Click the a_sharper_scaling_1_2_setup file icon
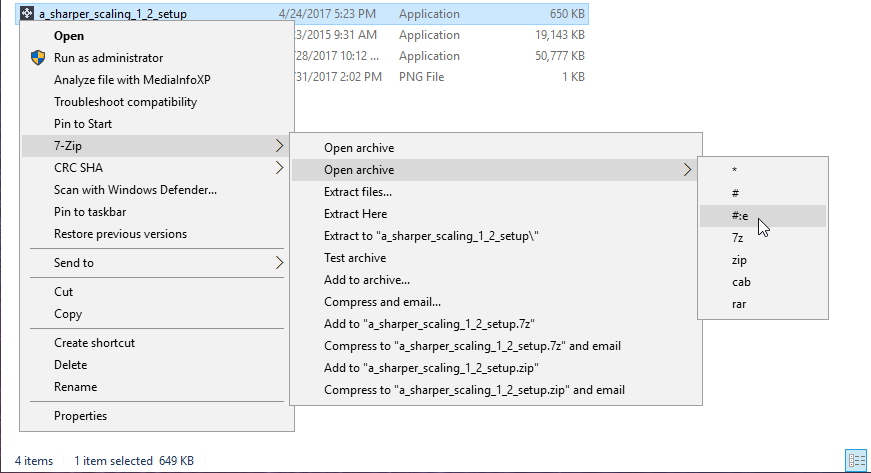This screenshot has height=473, width=871. (x=27, y=13)
